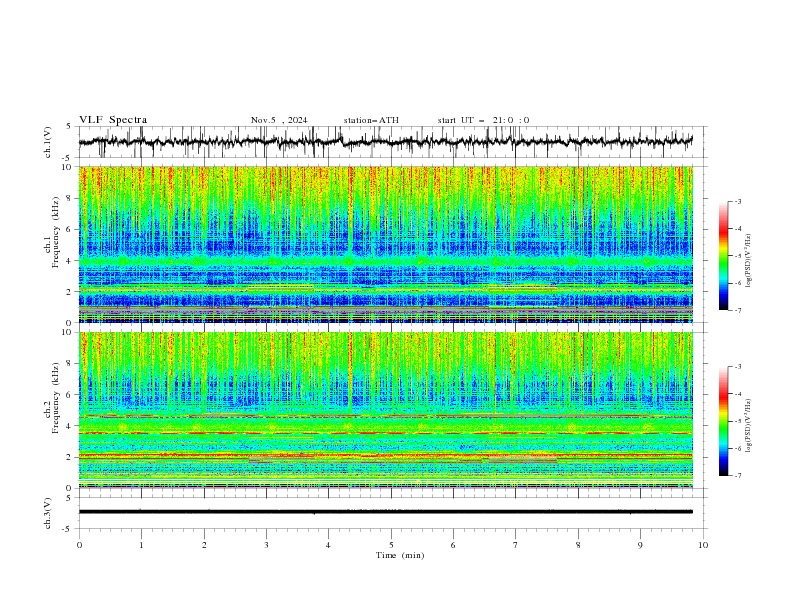Image resolution: width=792 pixels, height=612 pixels.
Task: Click the "VLF Spectra" plot title
Action: [x=113, y=120]
